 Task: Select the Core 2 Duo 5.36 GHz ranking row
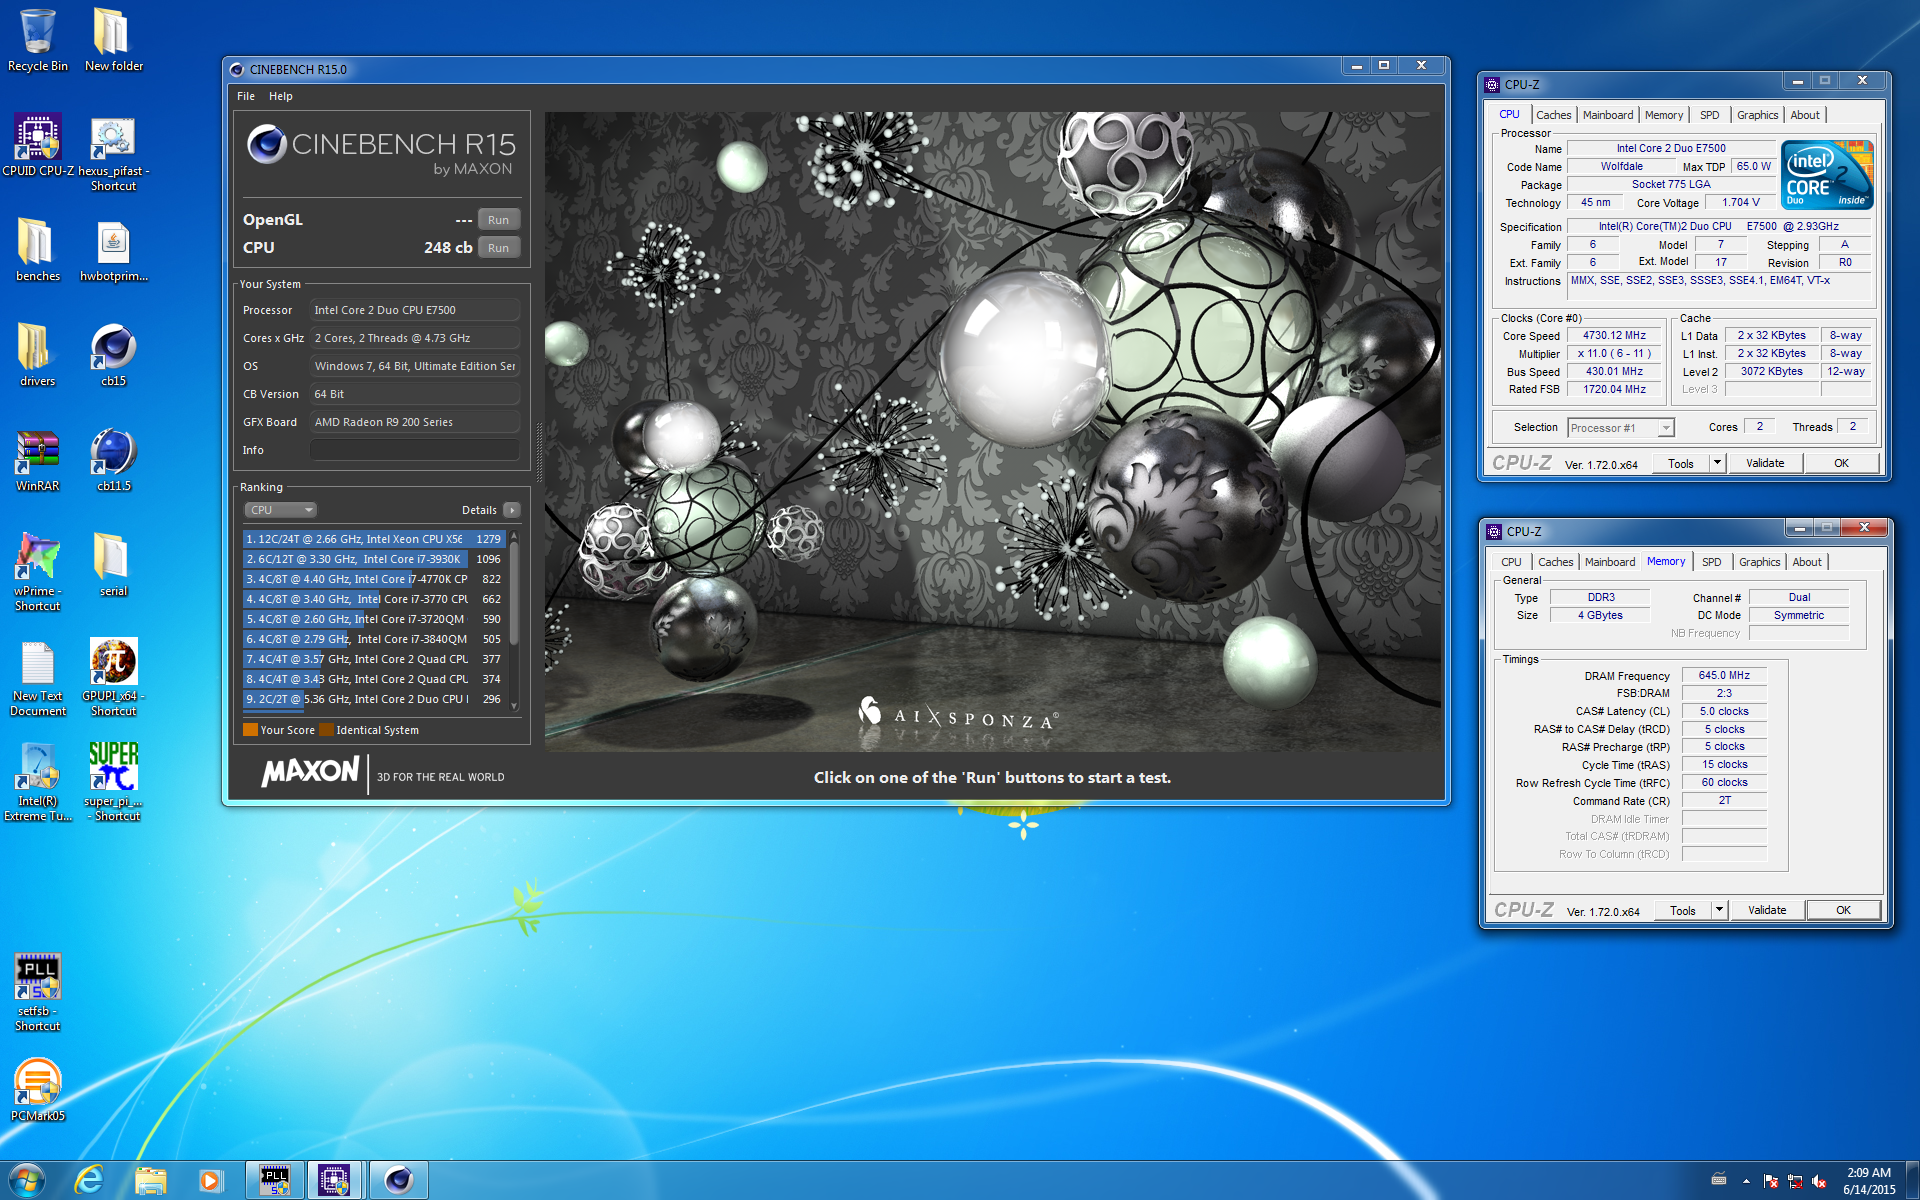pos(375,699)
